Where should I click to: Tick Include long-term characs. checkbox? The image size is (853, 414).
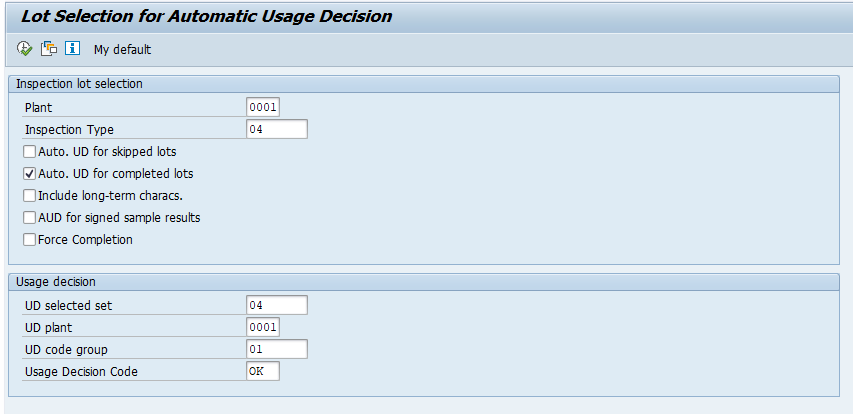29,195
